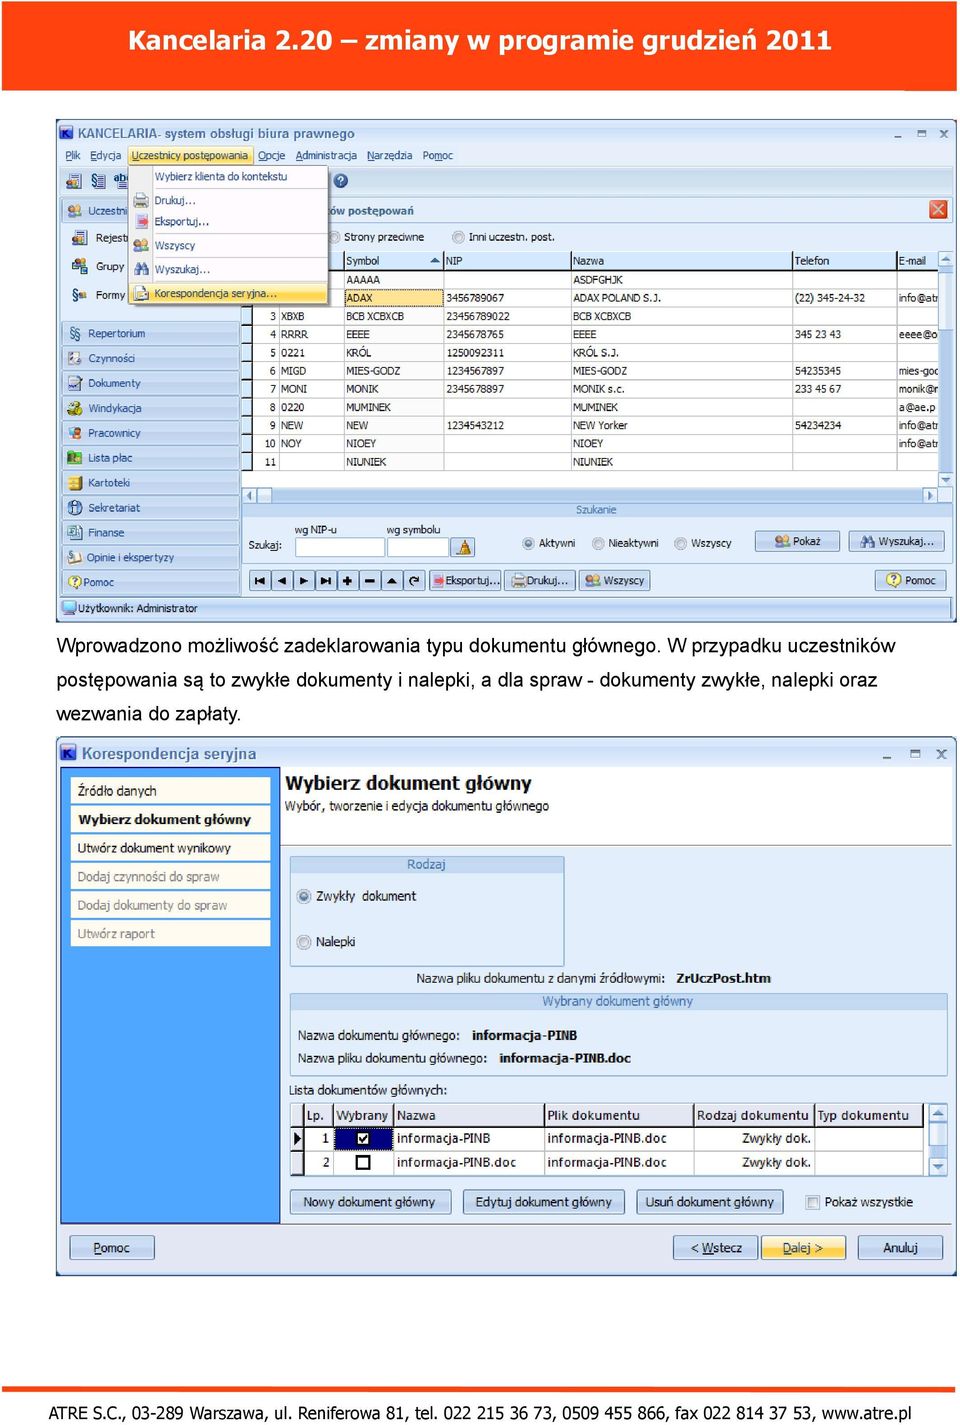
Task: Open Finanse section in the sidebar
Action: point(151,533)
